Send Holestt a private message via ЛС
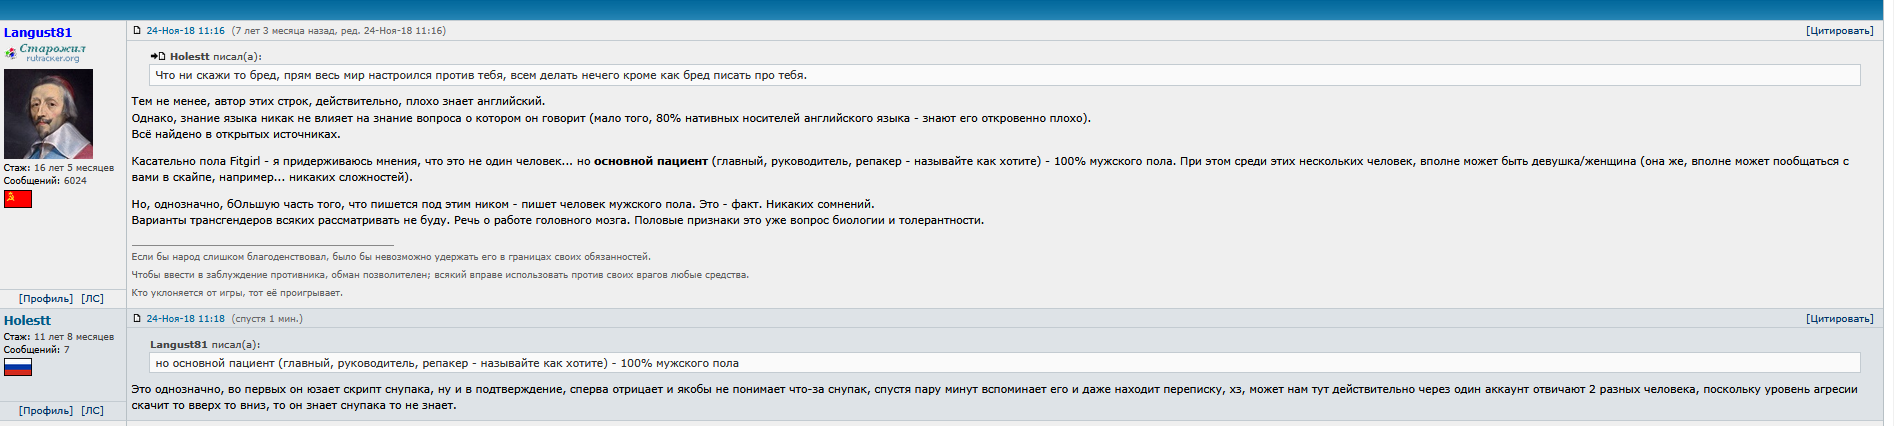 click(92, 411)
